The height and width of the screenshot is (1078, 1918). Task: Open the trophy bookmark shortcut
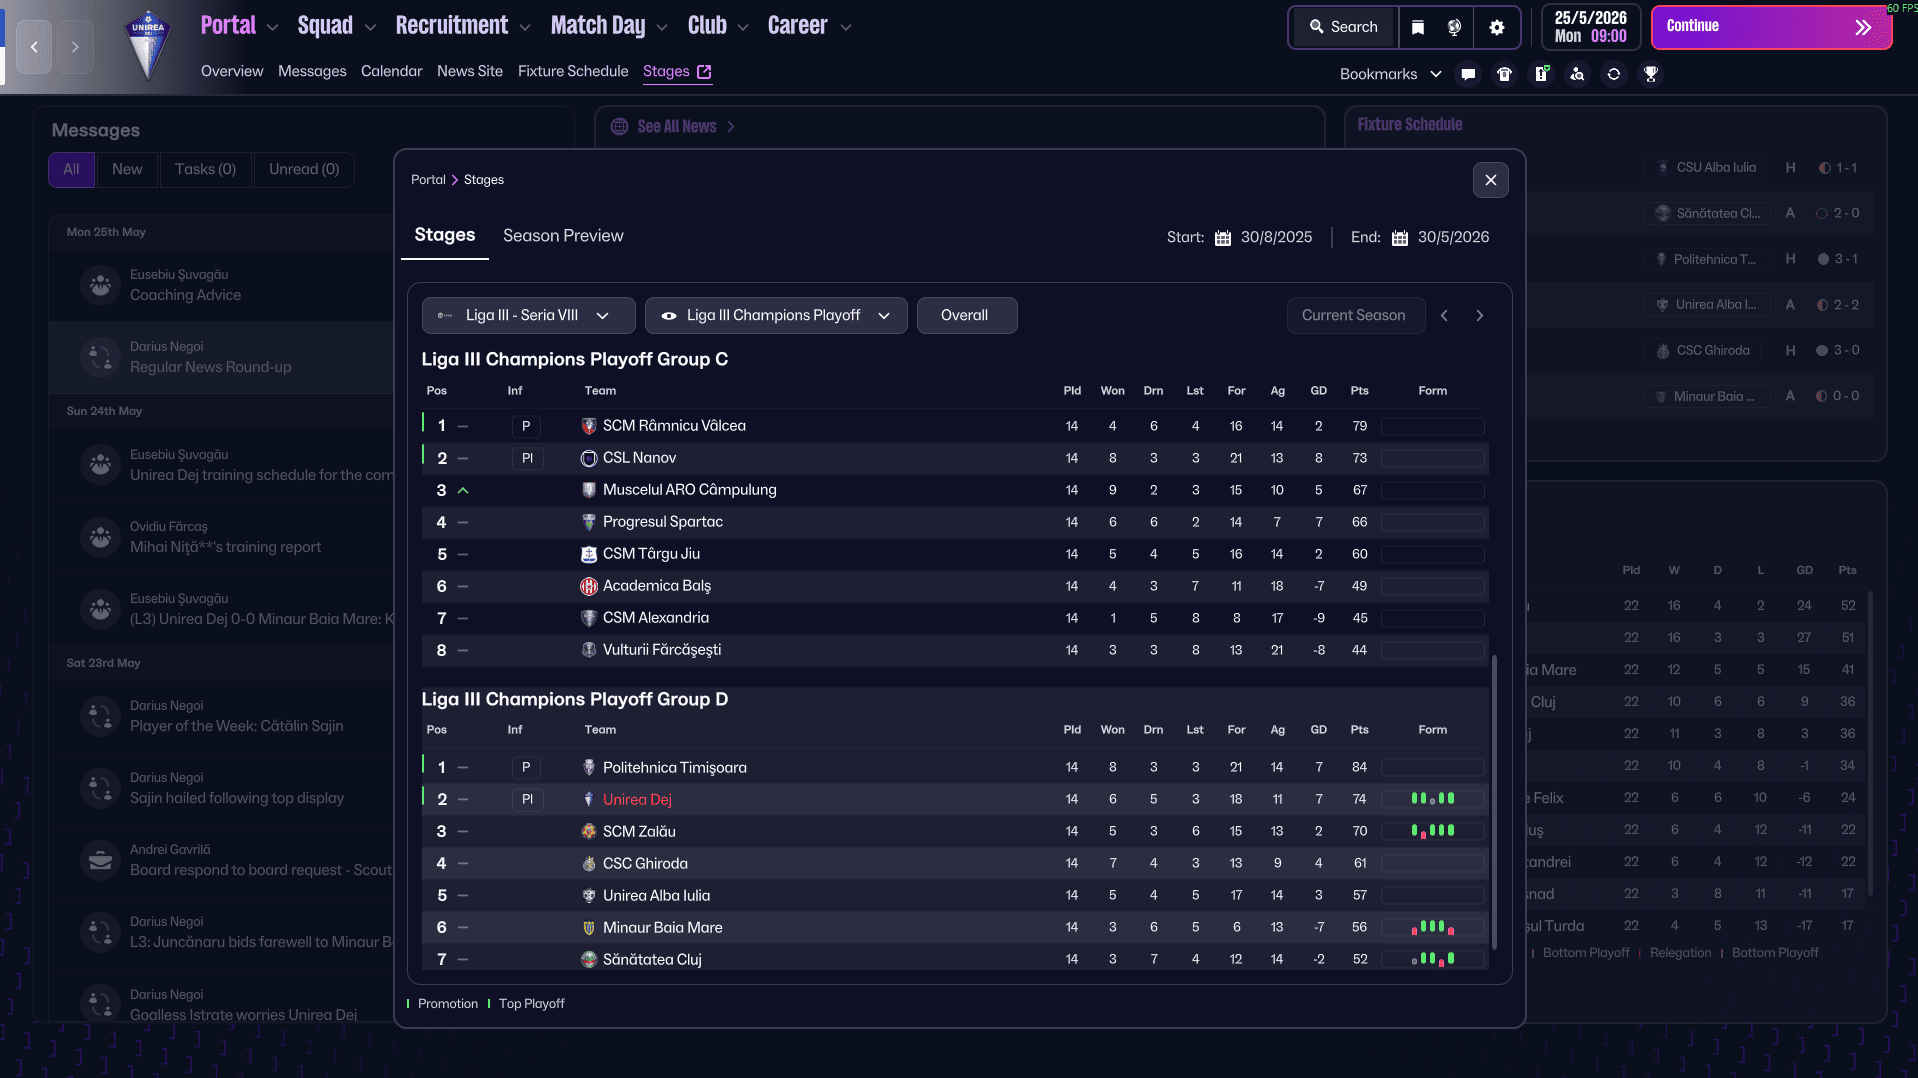pyautogui.click(x=1651, y=74)
